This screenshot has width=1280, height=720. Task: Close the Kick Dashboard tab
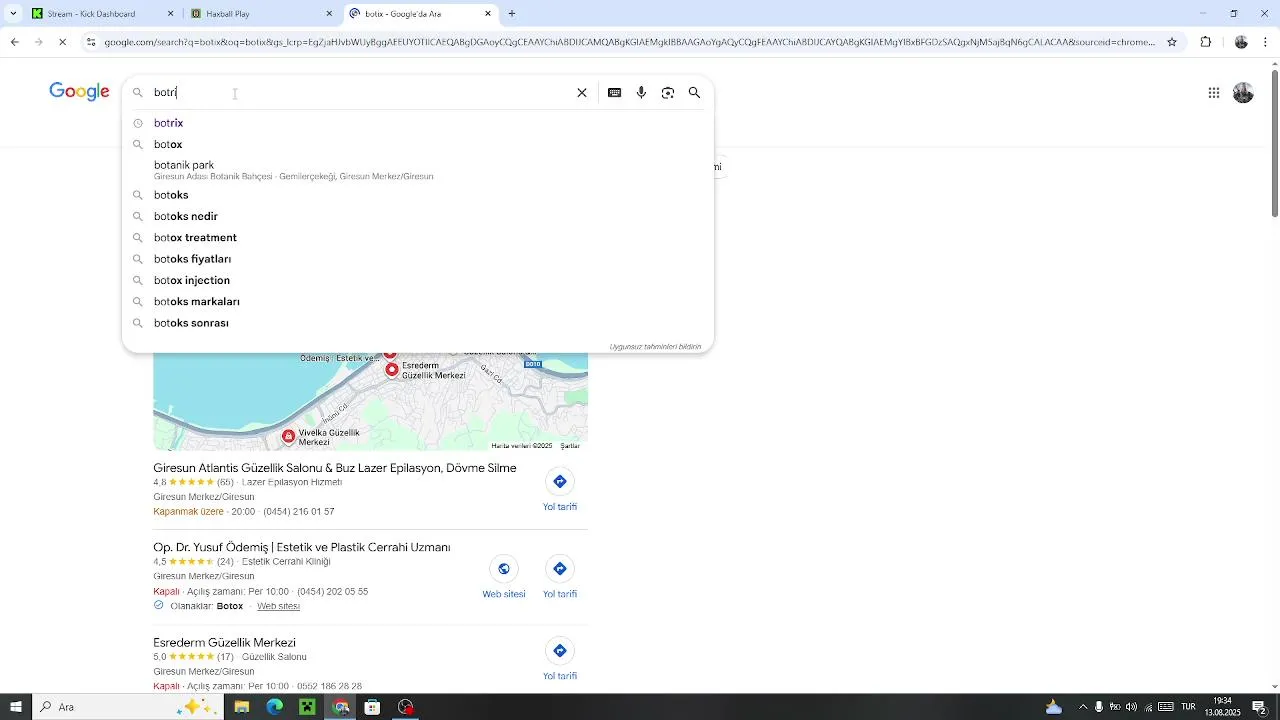click(170, 14)
